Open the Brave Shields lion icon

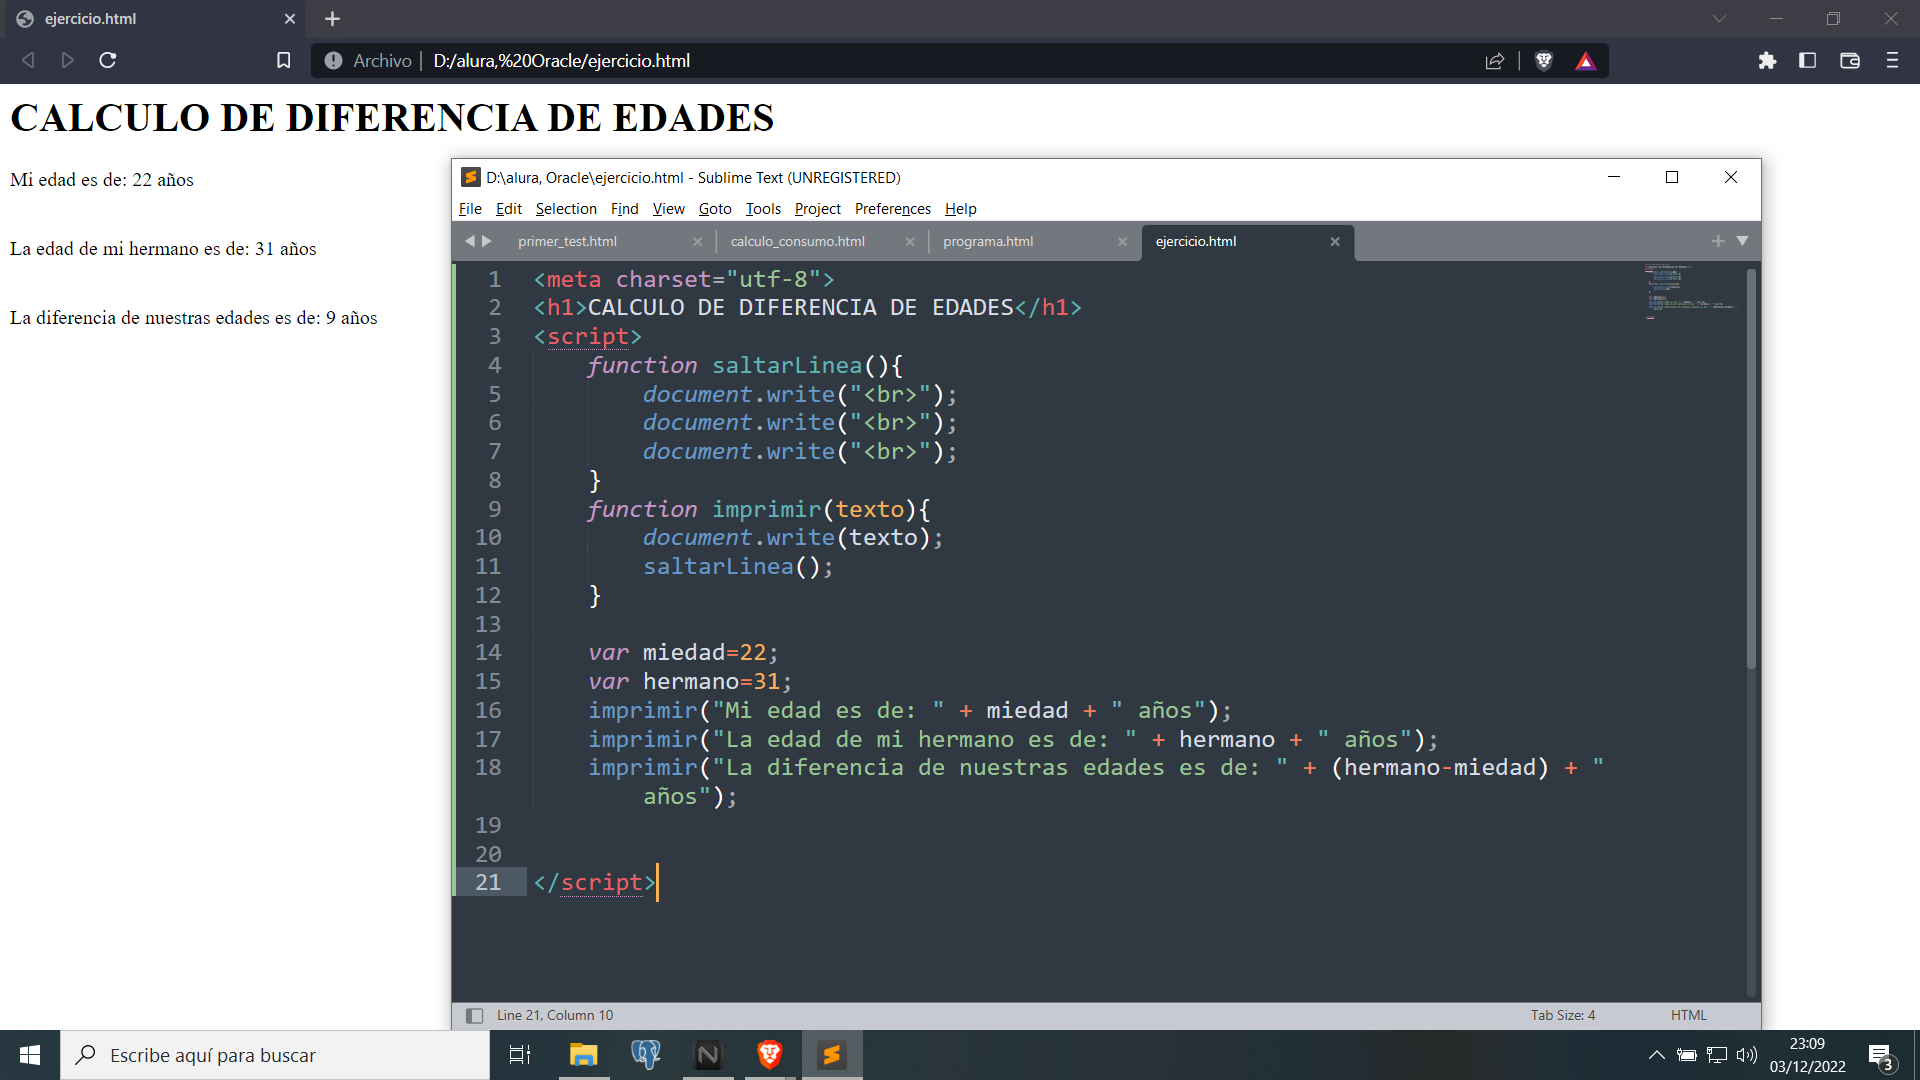tap(1544, 61)
